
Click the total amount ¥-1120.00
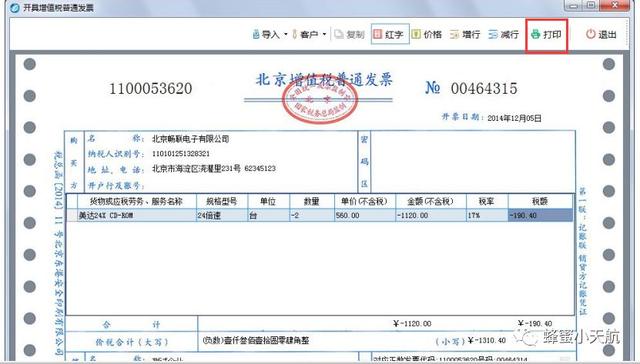(412, 324)
